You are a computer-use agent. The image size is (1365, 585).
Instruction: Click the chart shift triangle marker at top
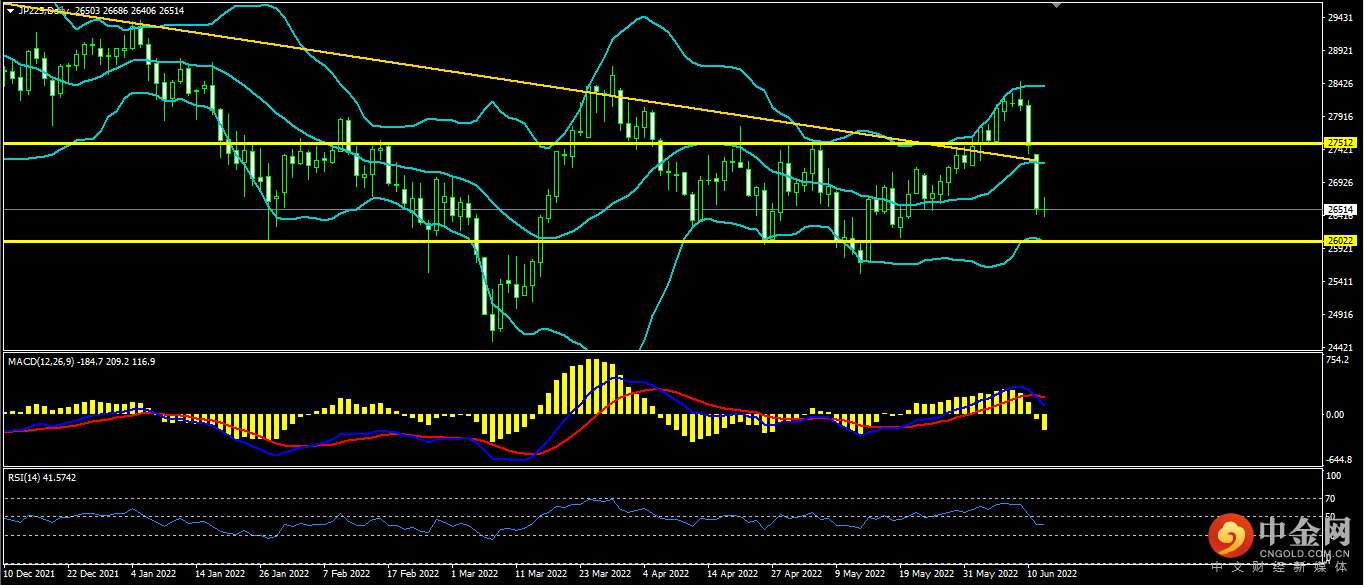(x=1058, y=5)
